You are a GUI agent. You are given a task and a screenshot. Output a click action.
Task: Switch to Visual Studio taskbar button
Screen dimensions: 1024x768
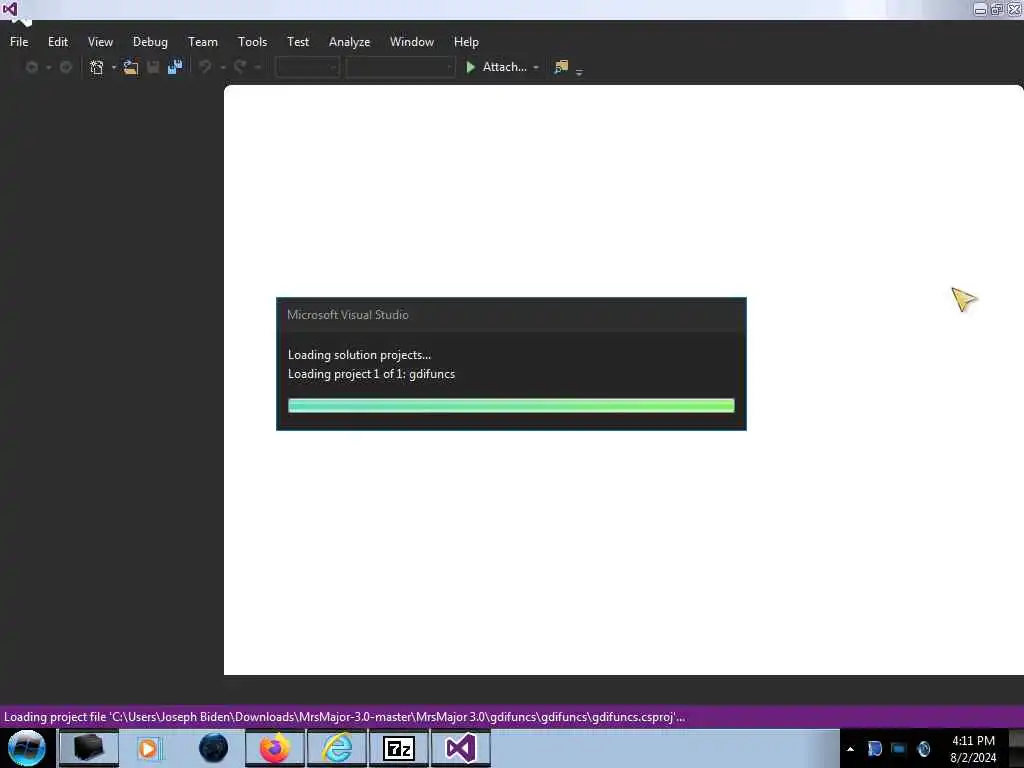point(460,748)
